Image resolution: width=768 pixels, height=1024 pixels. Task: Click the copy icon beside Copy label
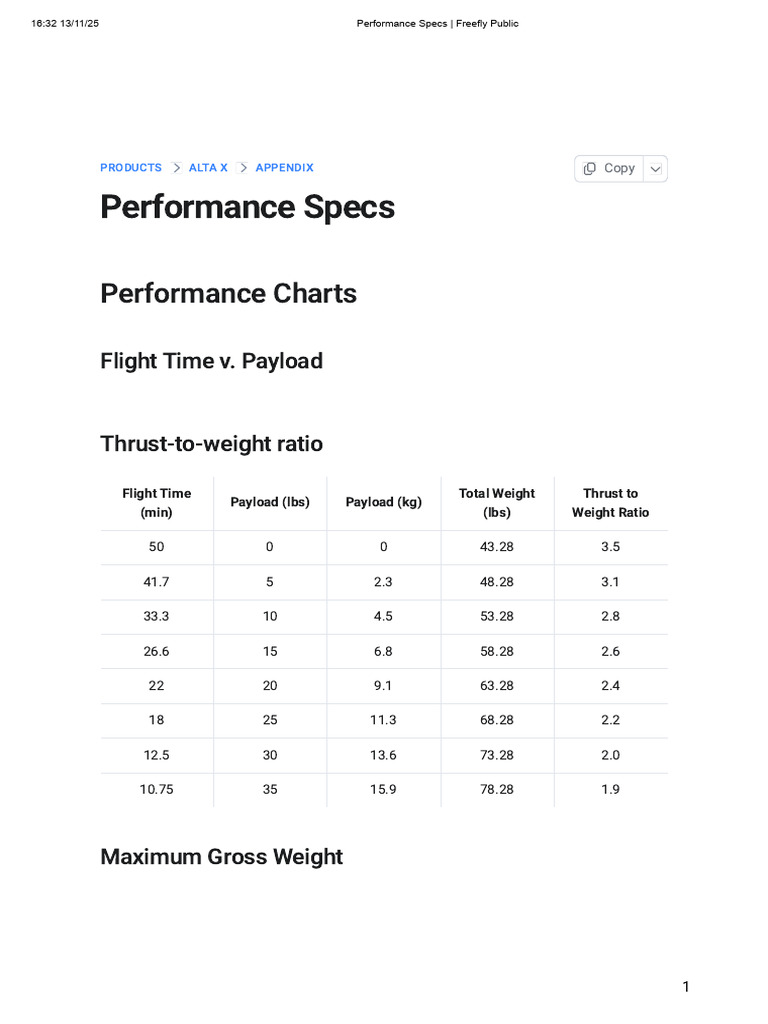[x=589, y=168]
